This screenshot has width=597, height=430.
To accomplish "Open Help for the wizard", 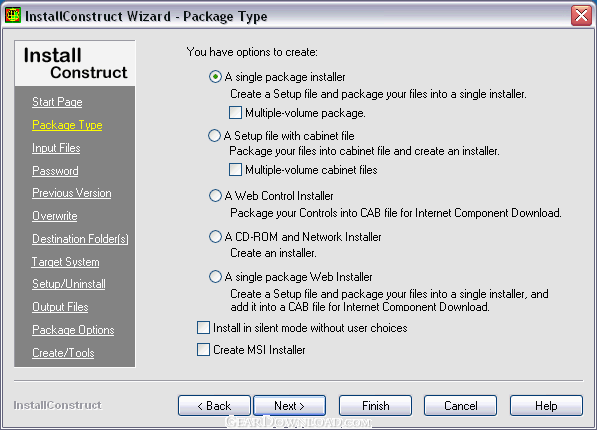I will pos(546,406).
